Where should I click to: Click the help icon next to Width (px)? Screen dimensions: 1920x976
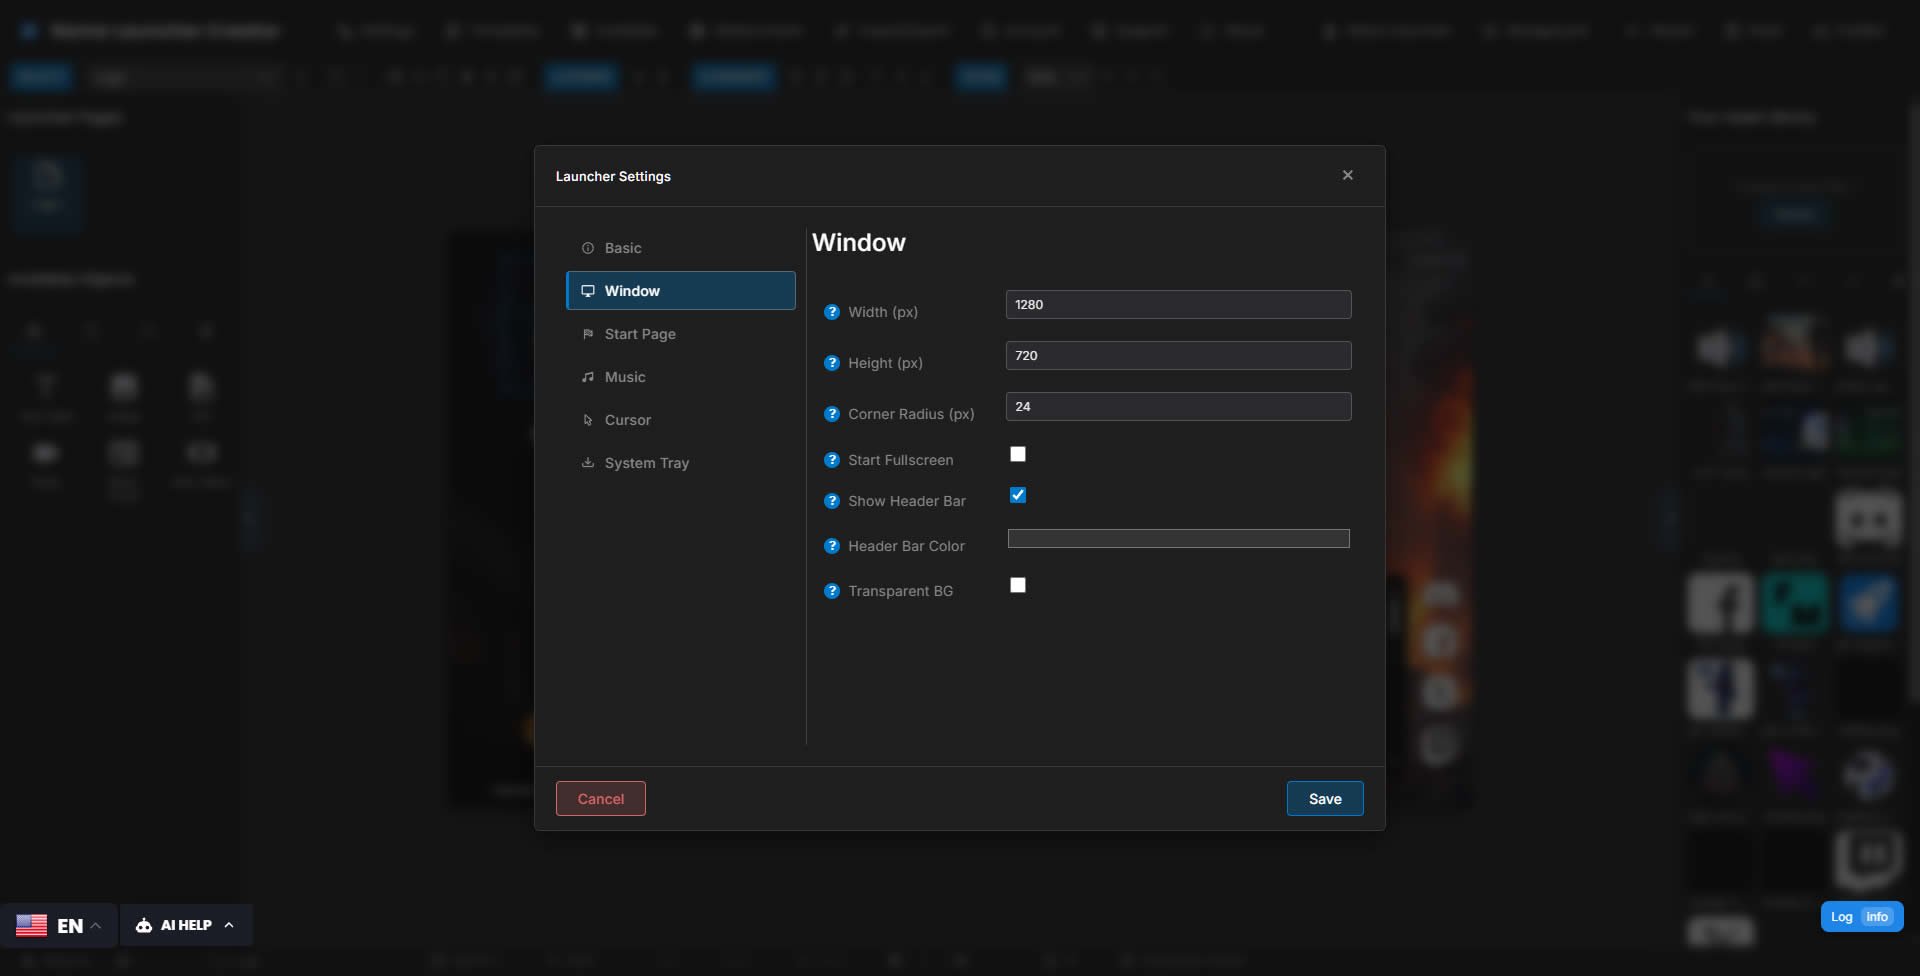pos(832,312)
